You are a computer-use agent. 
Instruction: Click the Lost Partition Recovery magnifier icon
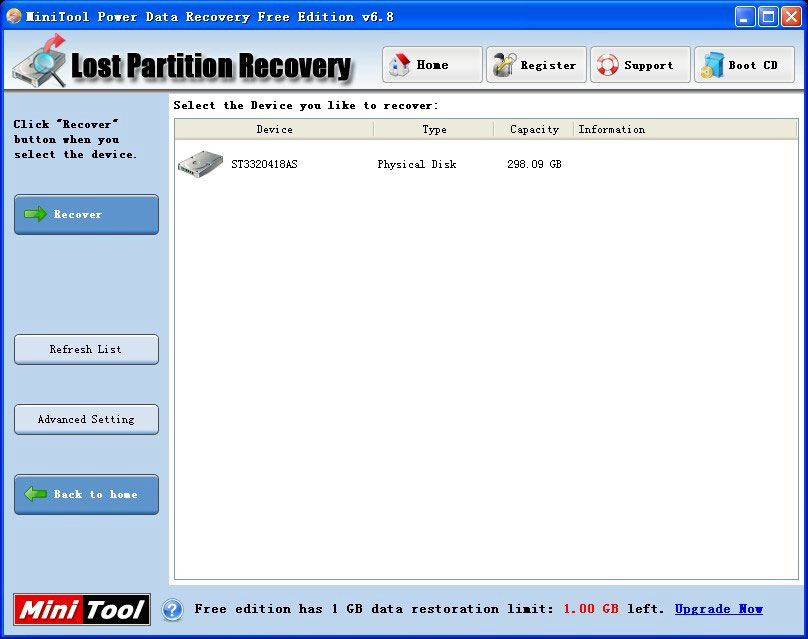[x=40, y=62]
